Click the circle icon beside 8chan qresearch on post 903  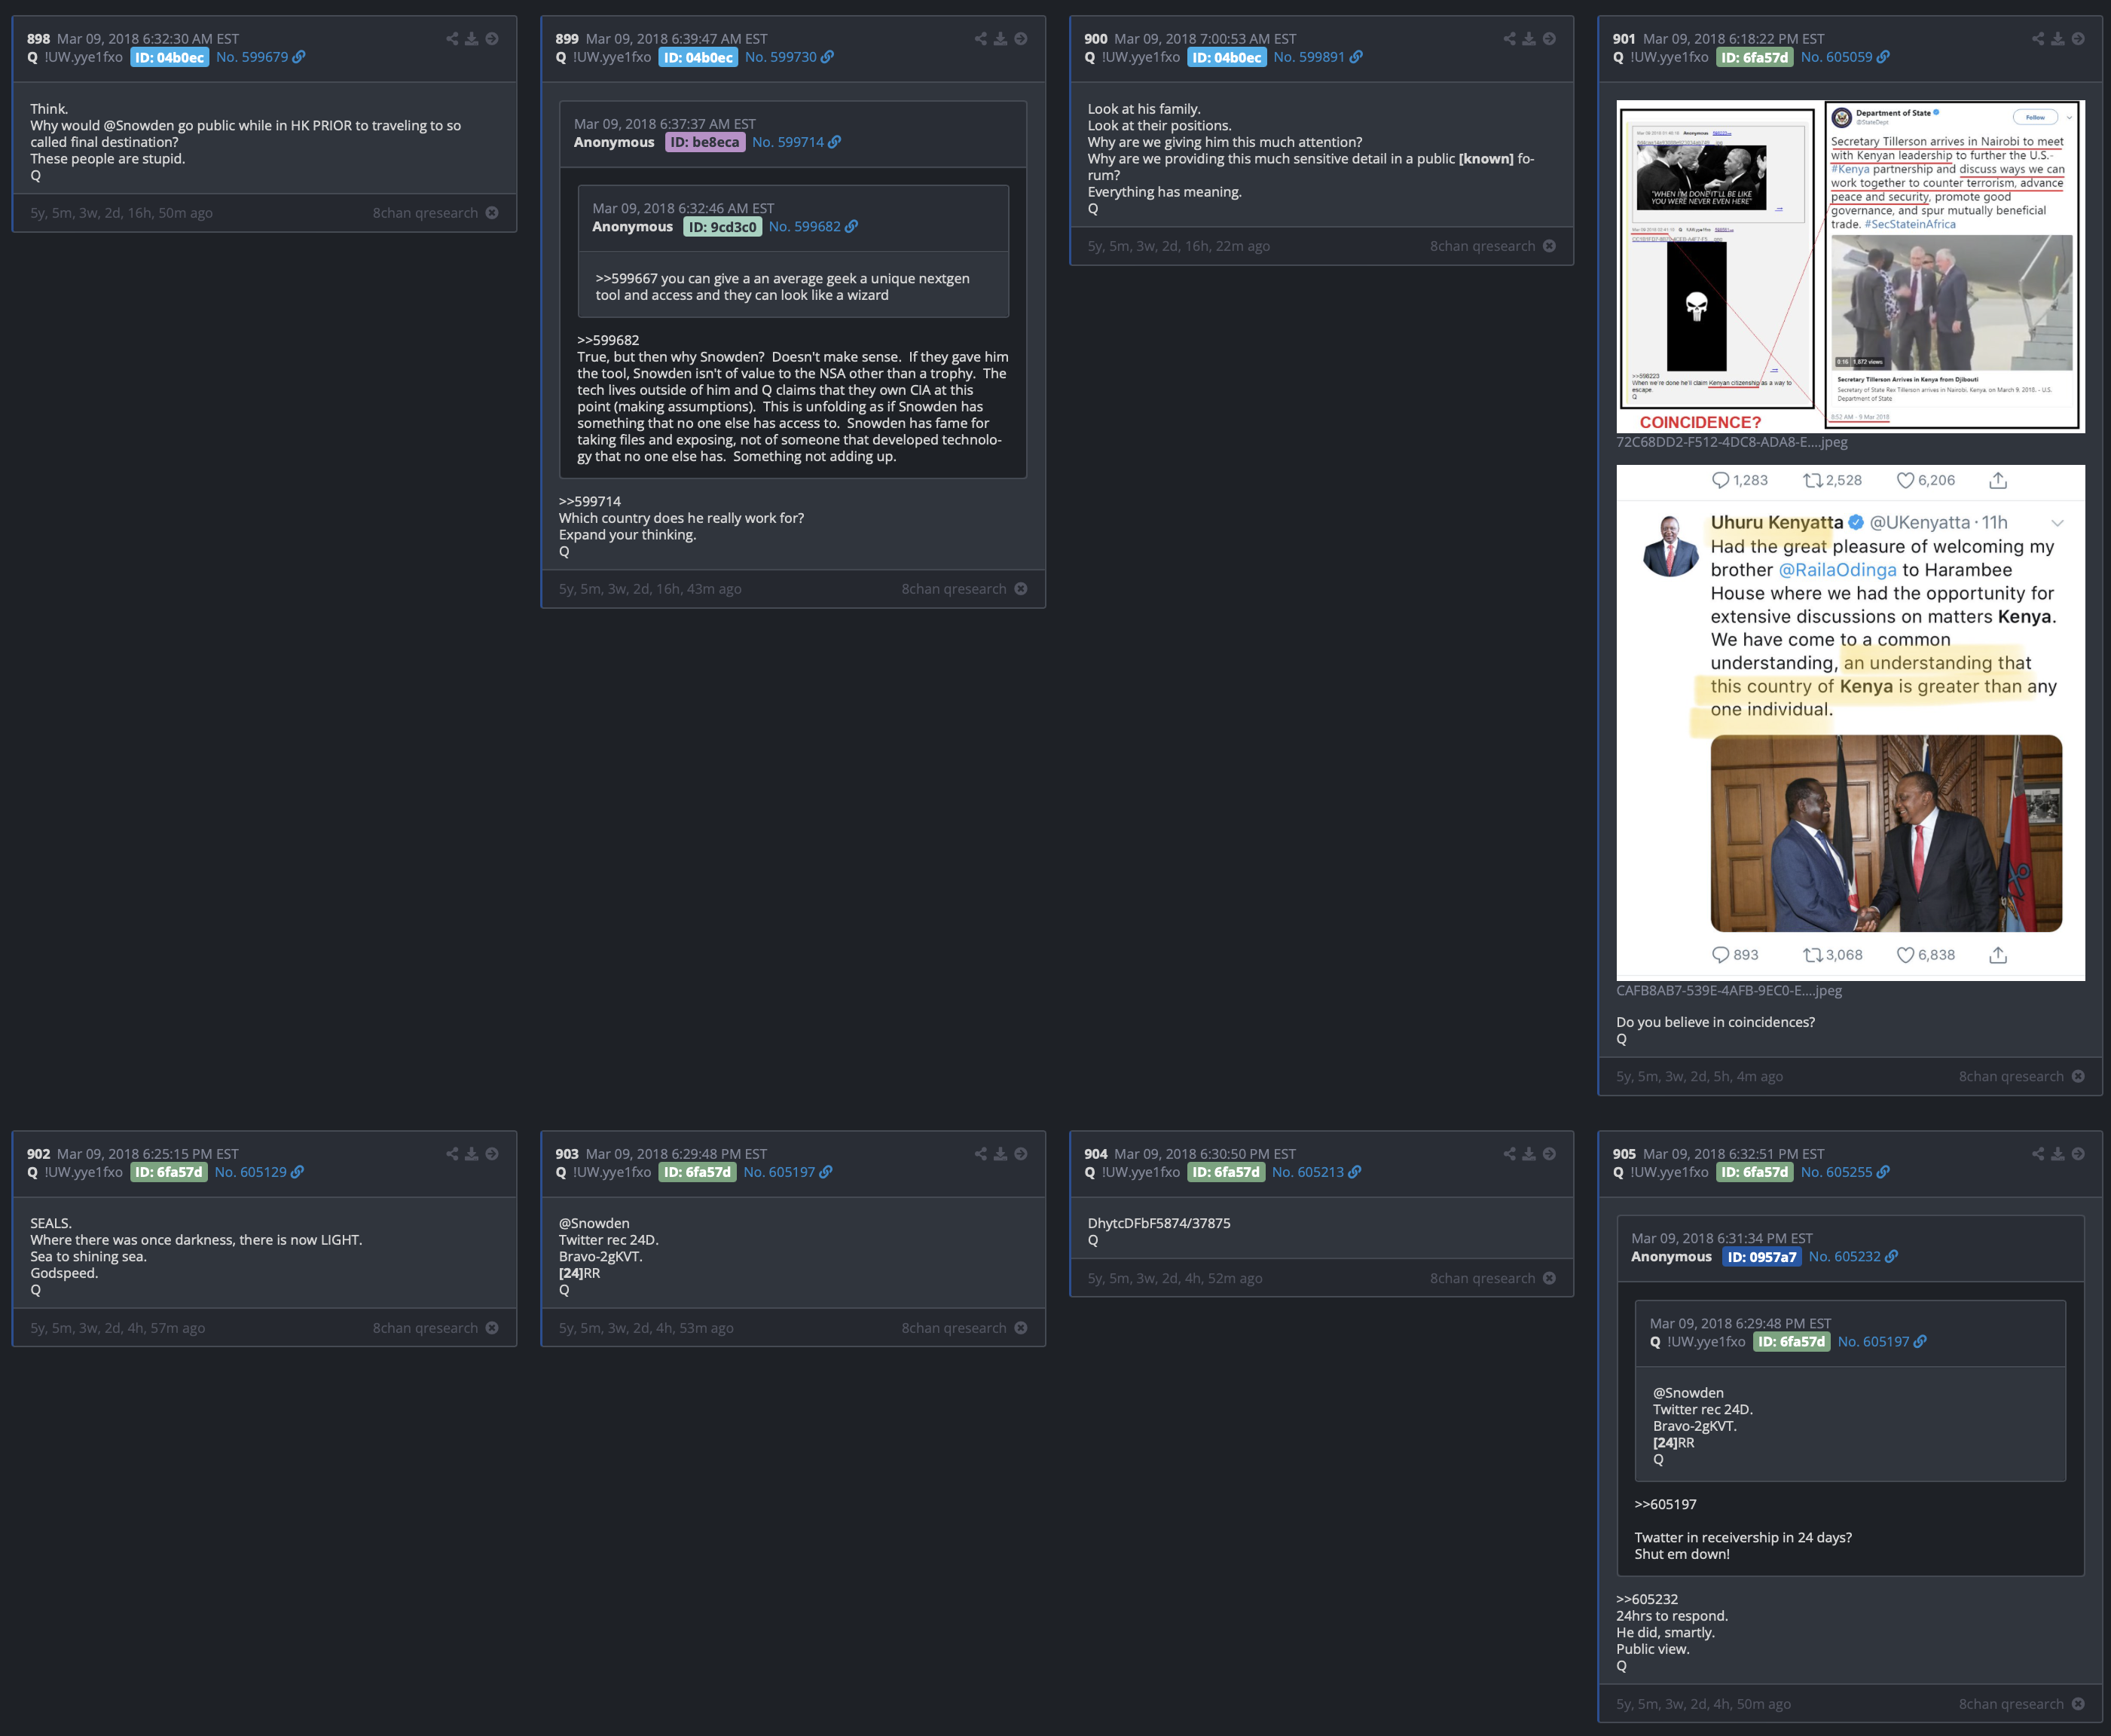pyautogui.click(x=1021, y=1328)
